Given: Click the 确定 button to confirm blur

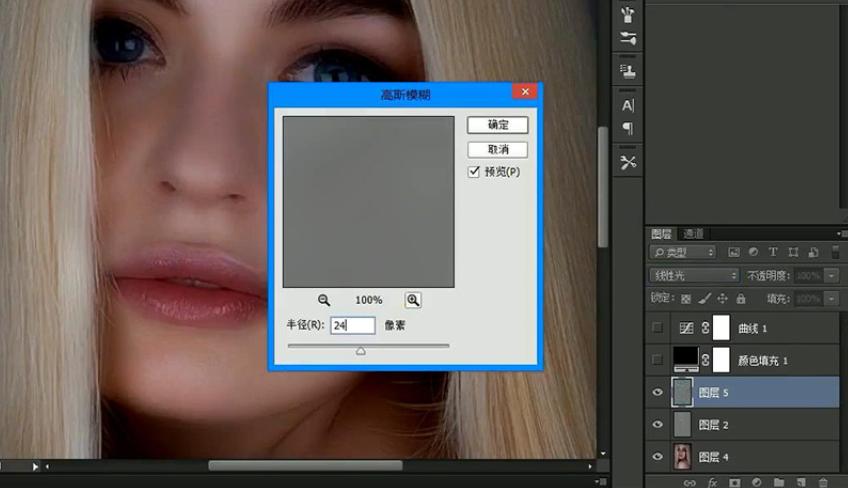Looking at the screenshot, I should point(498,125).
